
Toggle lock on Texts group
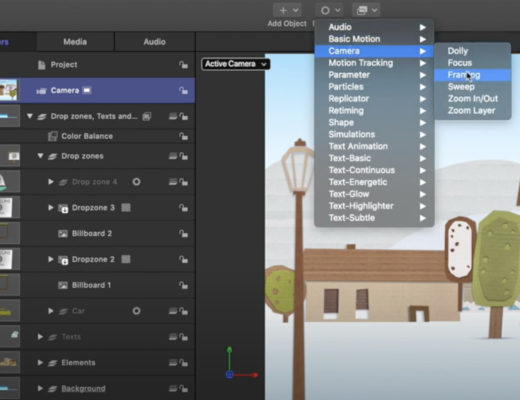183,337
